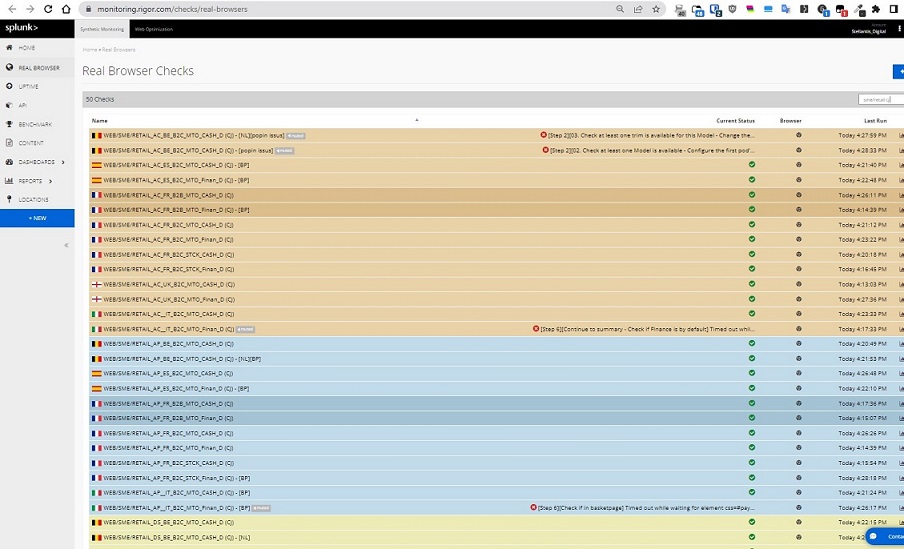Switch to the Web Optimization tab
904x549 pixels.
154,29
